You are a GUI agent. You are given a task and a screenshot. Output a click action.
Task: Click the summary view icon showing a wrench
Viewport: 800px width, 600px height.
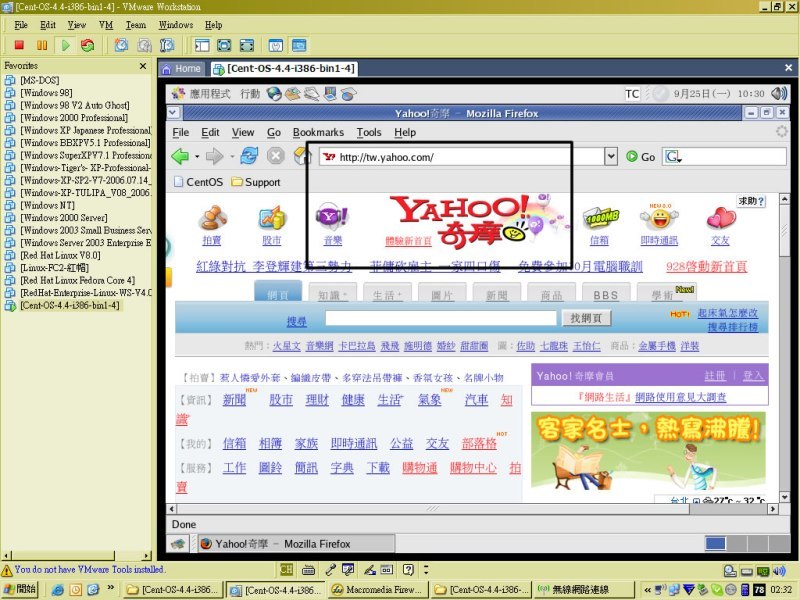coord(276,45)
